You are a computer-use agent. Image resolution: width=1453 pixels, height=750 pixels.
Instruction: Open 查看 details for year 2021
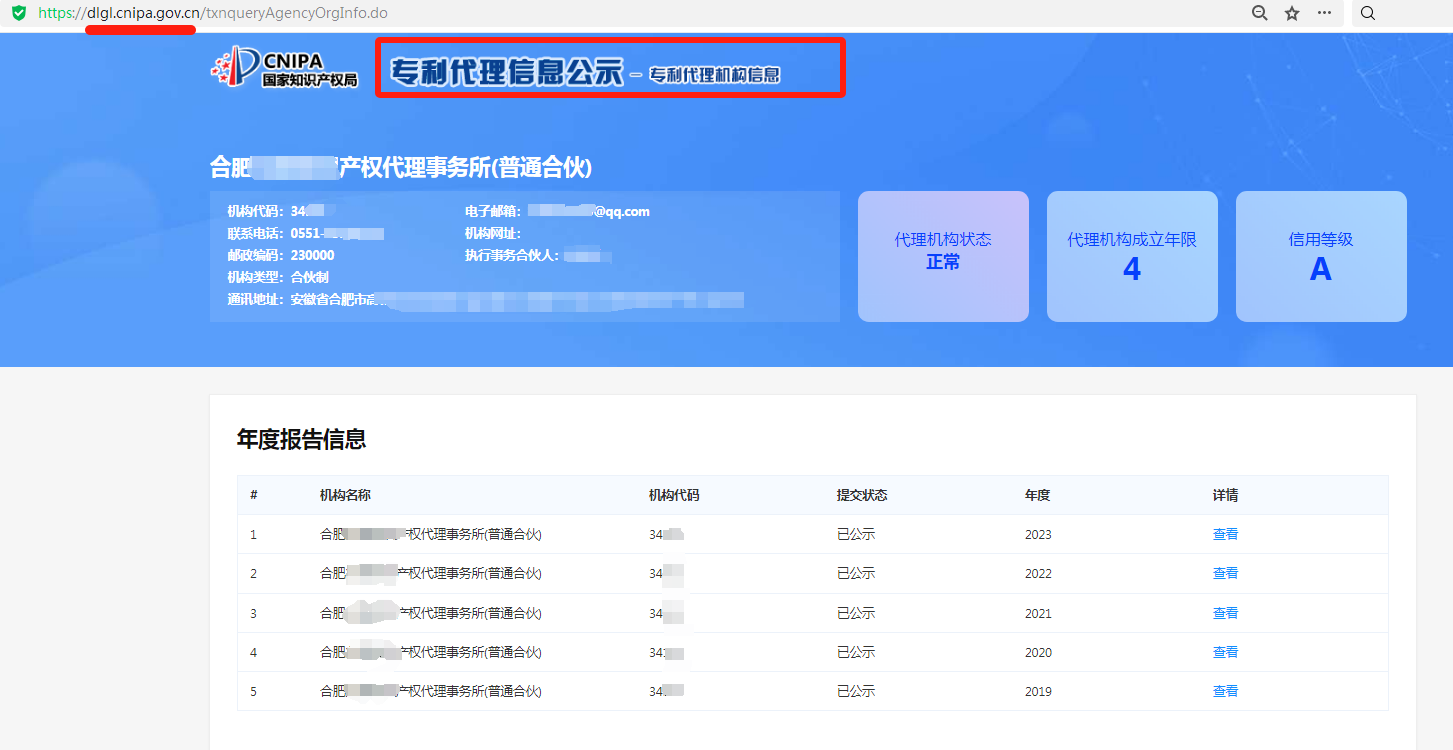point(1225,613)
